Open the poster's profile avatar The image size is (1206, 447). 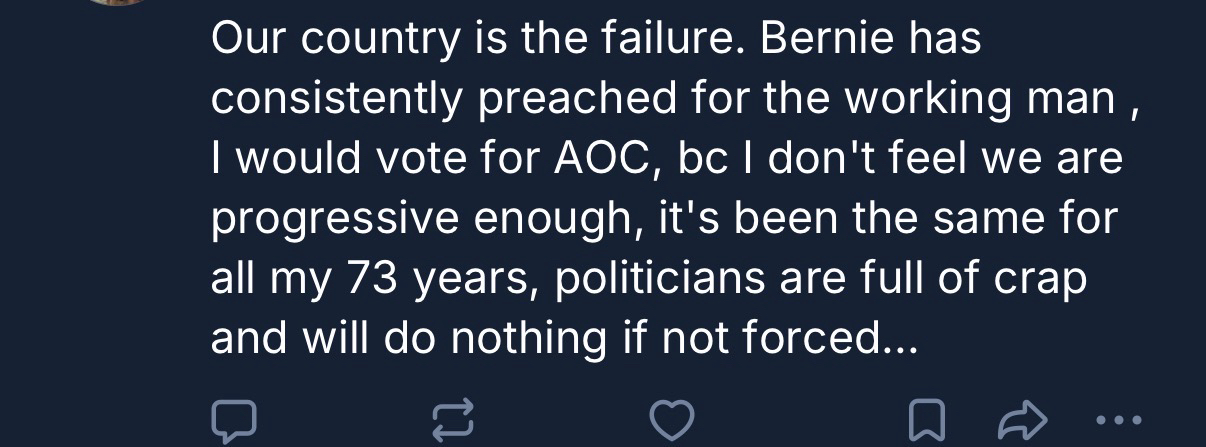[x=116, y=3]
